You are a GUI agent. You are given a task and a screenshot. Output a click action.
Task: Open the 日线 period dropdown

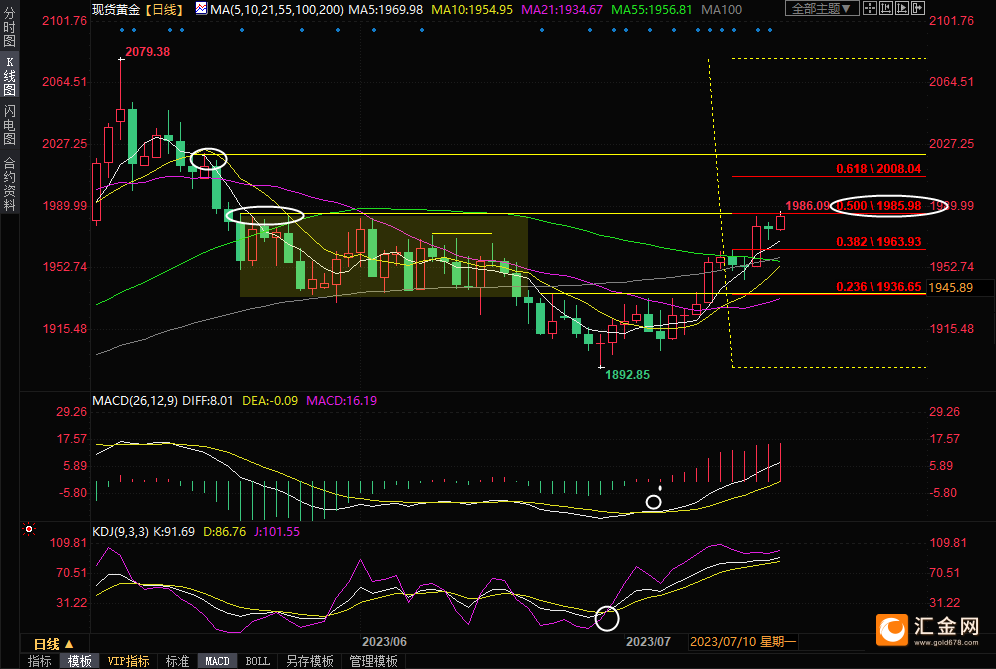(54, 644)
